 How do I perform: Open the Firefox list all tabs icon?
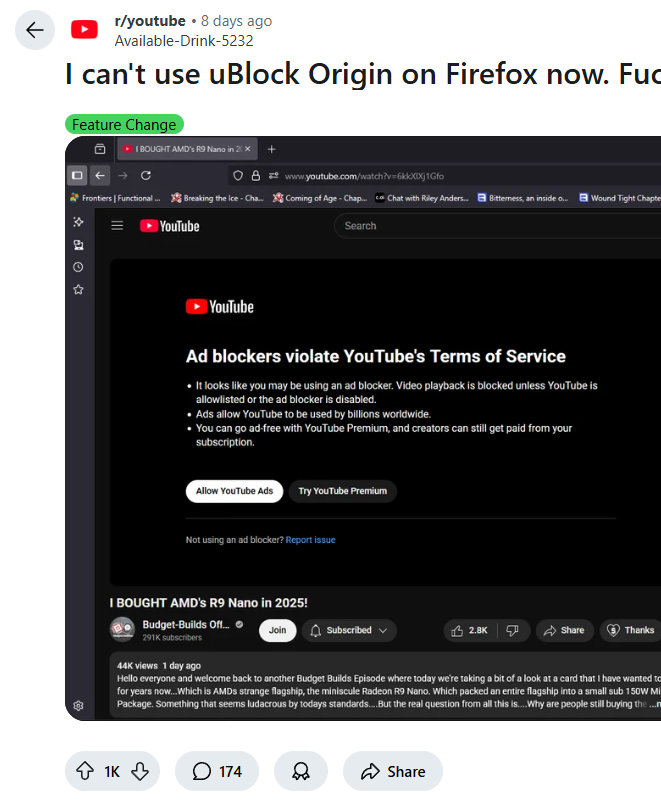[x=100, y=149]
